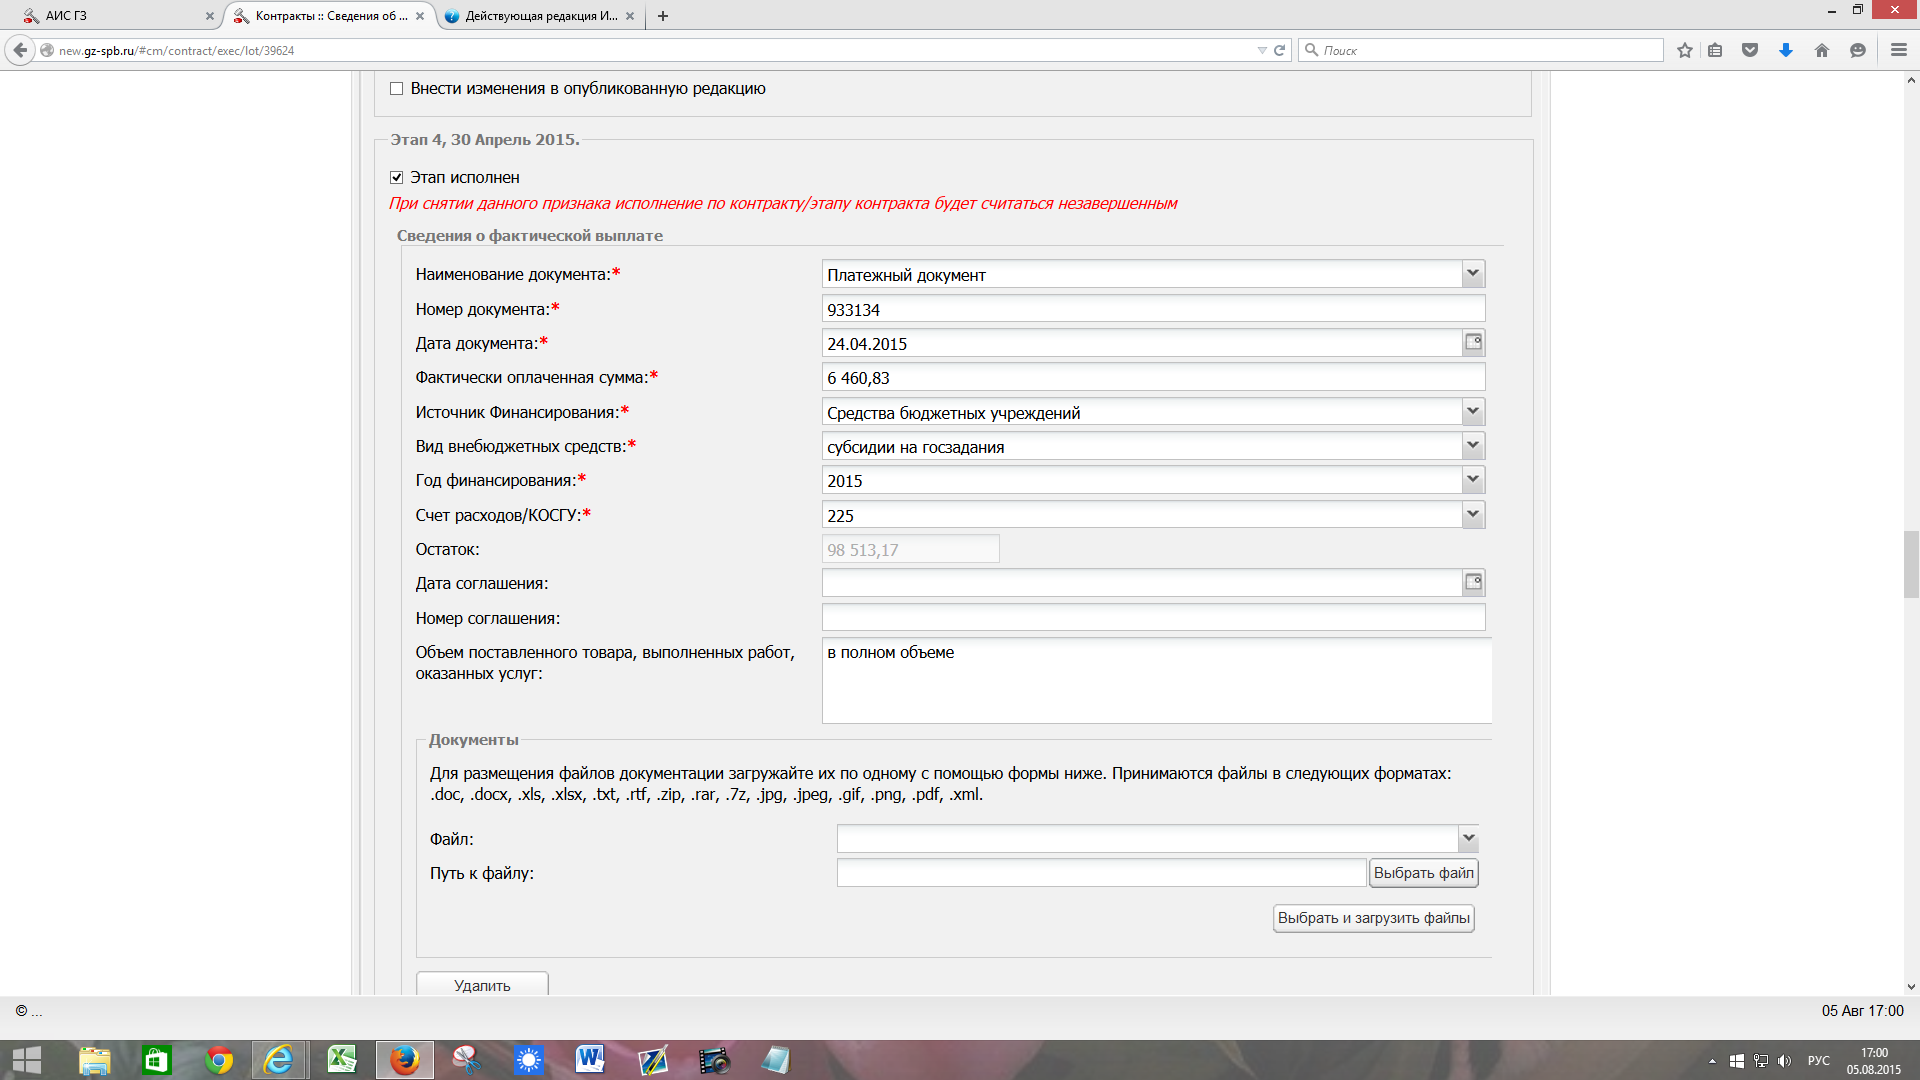Uncheck the Этап исполнен checkbox

397,177
